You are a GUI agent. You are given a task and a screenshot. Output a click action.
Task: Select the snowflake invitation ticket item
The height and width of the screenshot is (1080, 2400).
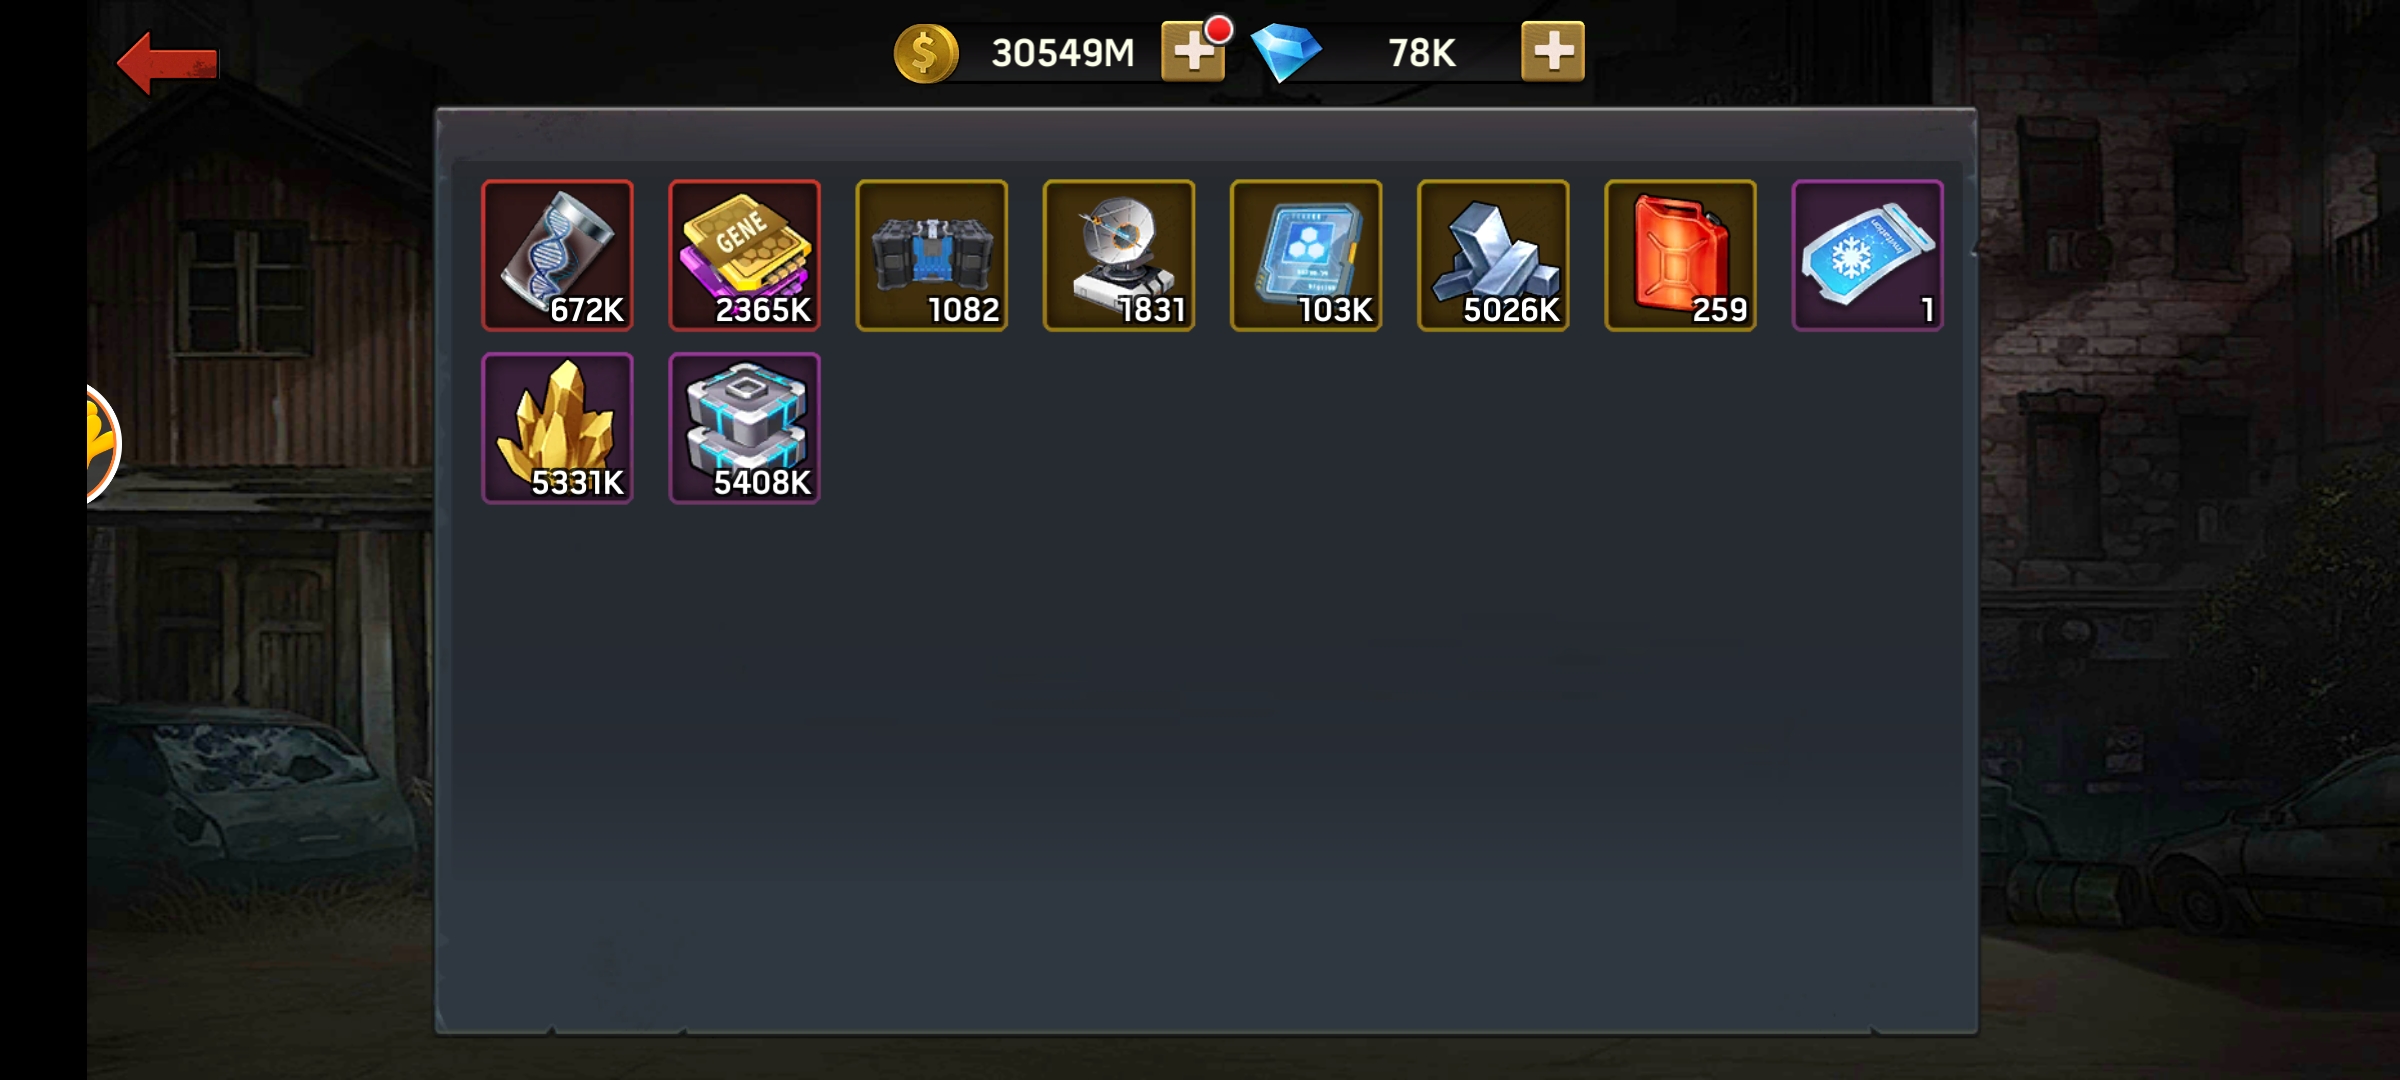[x=1868, y=255]
